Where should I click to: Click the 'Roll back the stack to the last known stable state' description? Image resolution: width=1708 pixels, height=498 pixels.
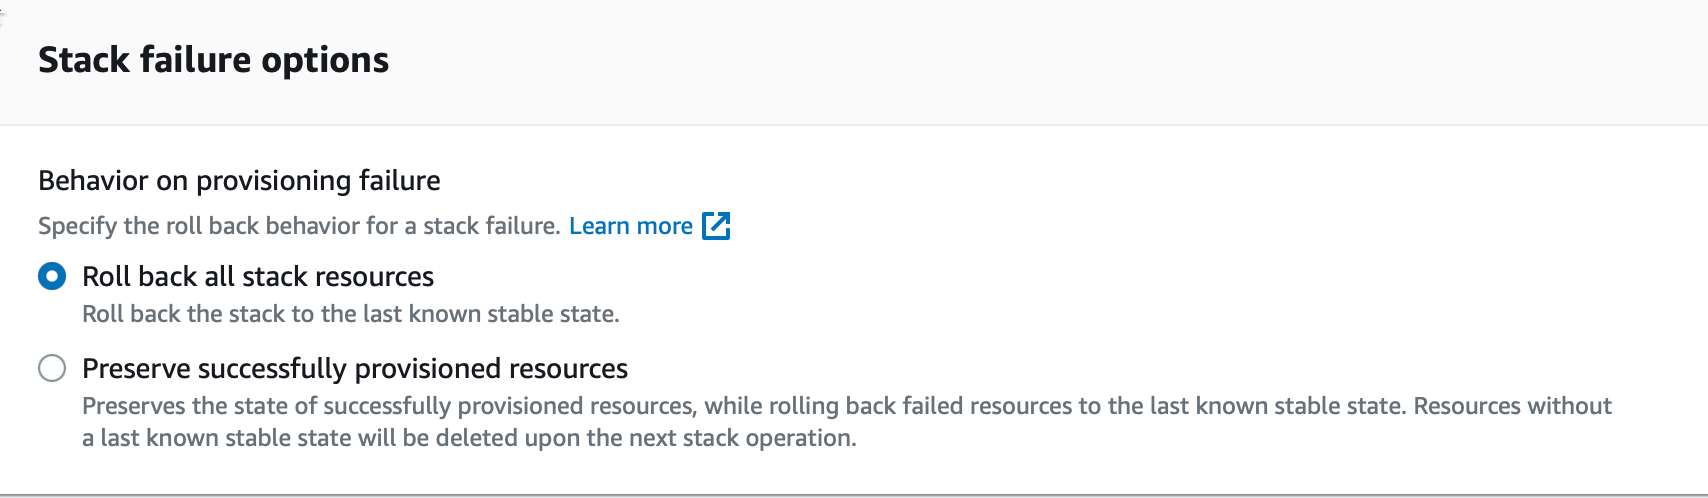(351, 314)
